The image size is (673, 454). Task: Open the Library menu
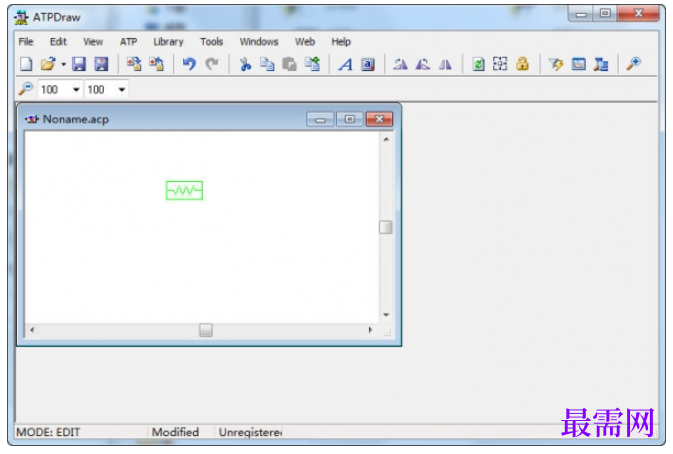[168, 42]
